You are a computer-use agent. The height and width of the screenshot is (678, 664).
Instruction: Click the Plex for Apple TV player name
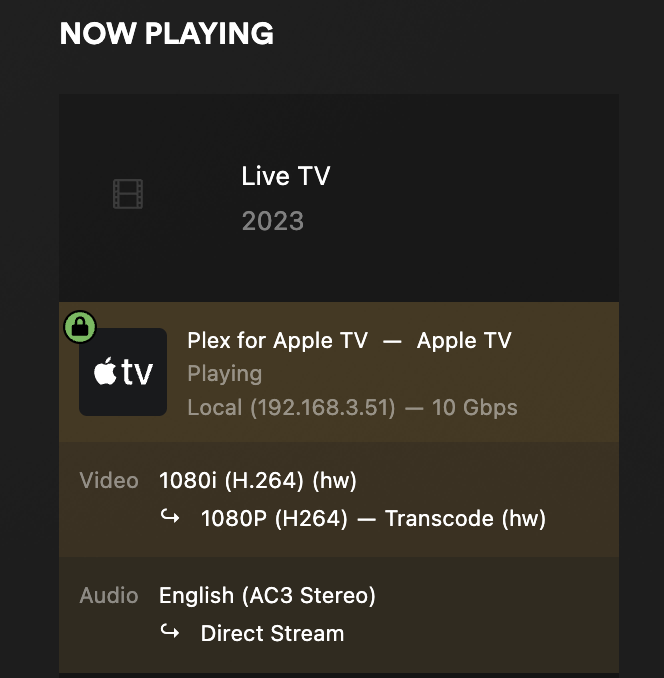(277, 340)
